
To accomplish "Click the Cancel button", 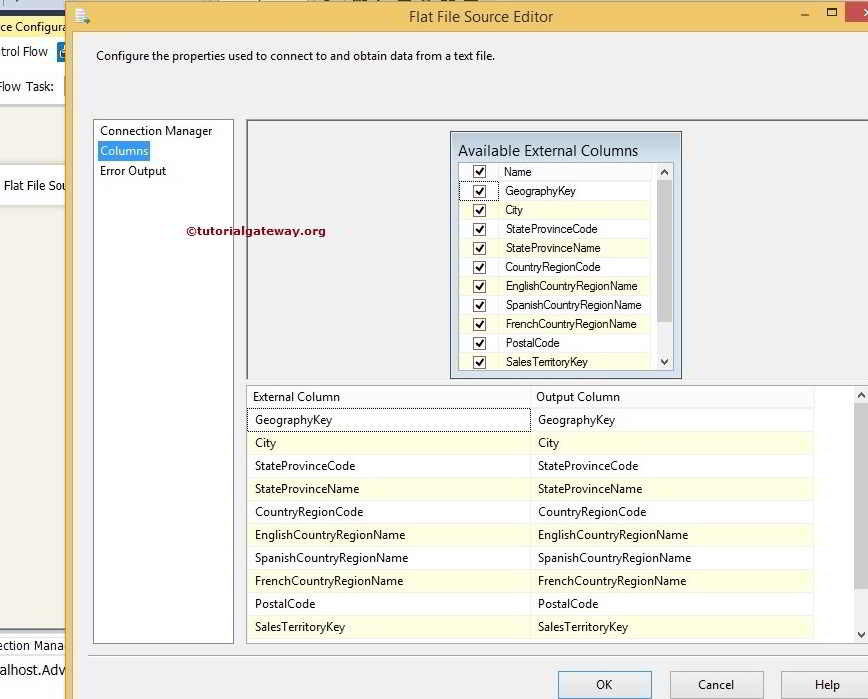I will [716, 685].
